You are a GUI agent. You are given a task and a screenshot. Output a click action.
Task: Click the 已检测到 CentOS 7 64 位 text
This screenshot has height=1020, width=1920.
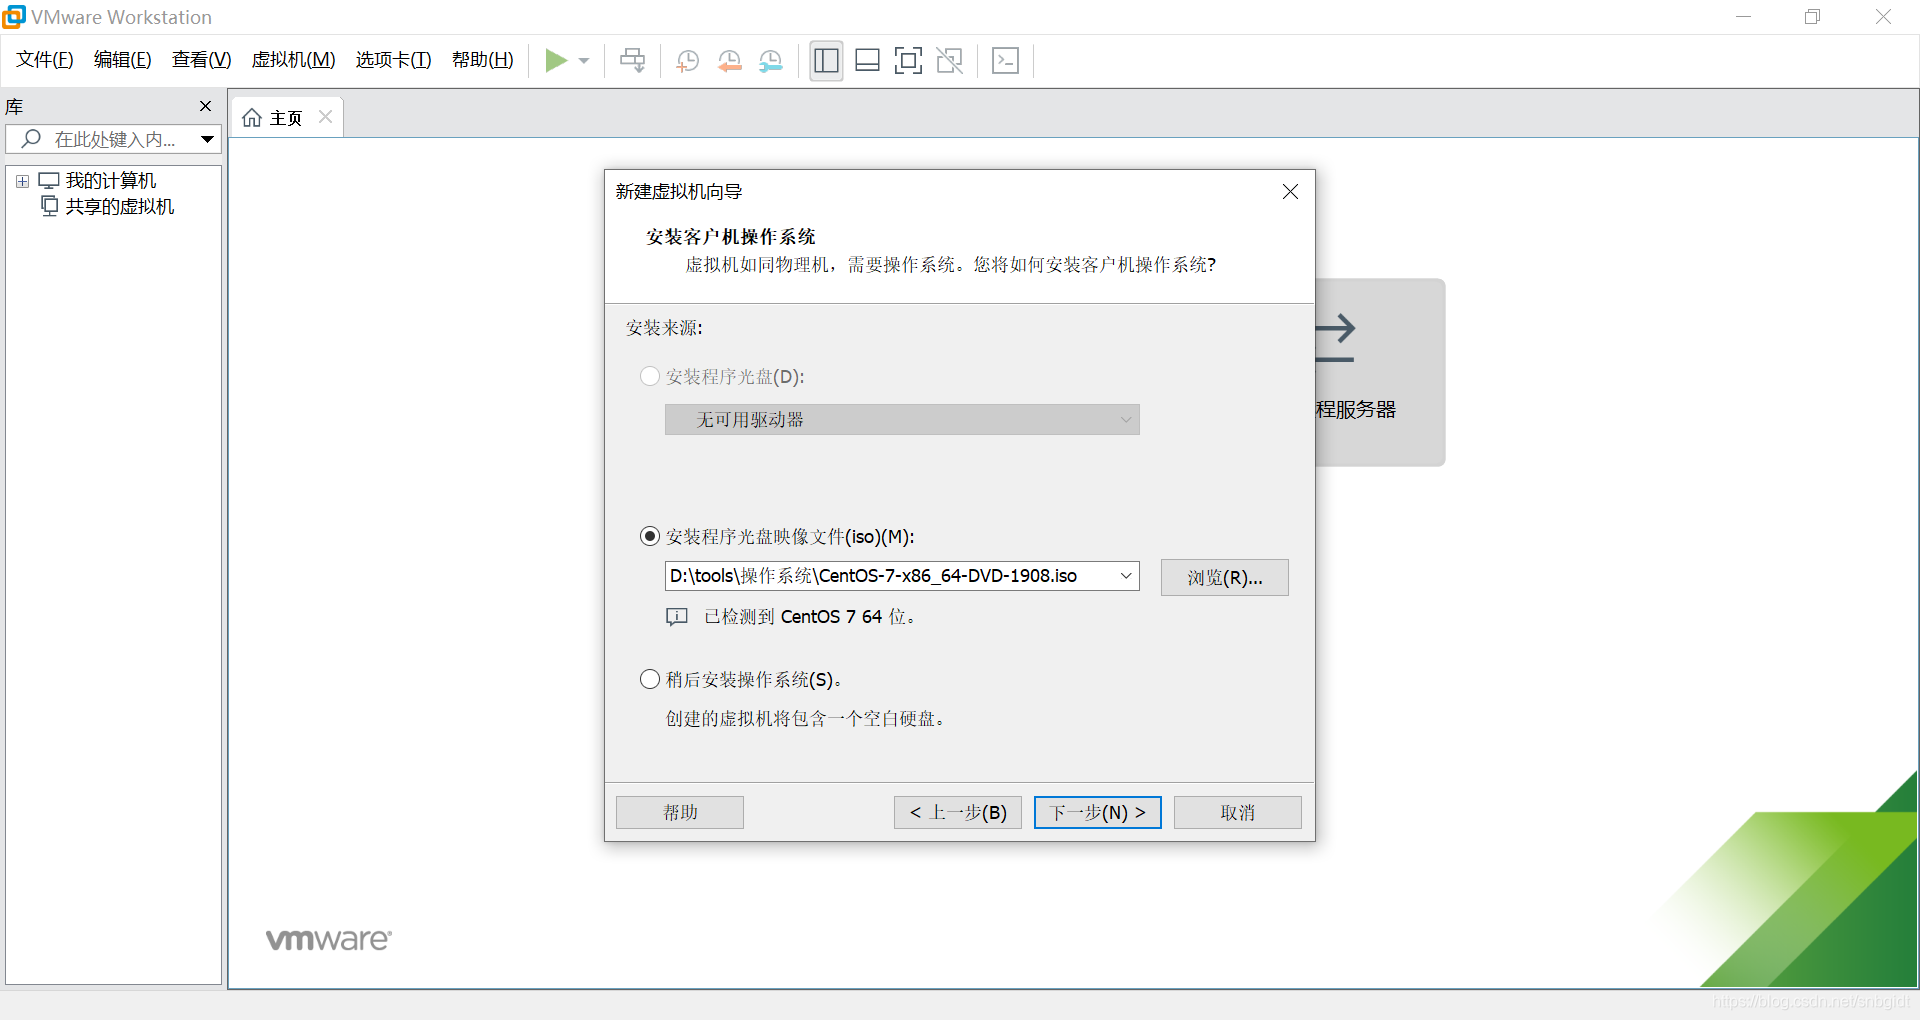(x=810, y=617)
